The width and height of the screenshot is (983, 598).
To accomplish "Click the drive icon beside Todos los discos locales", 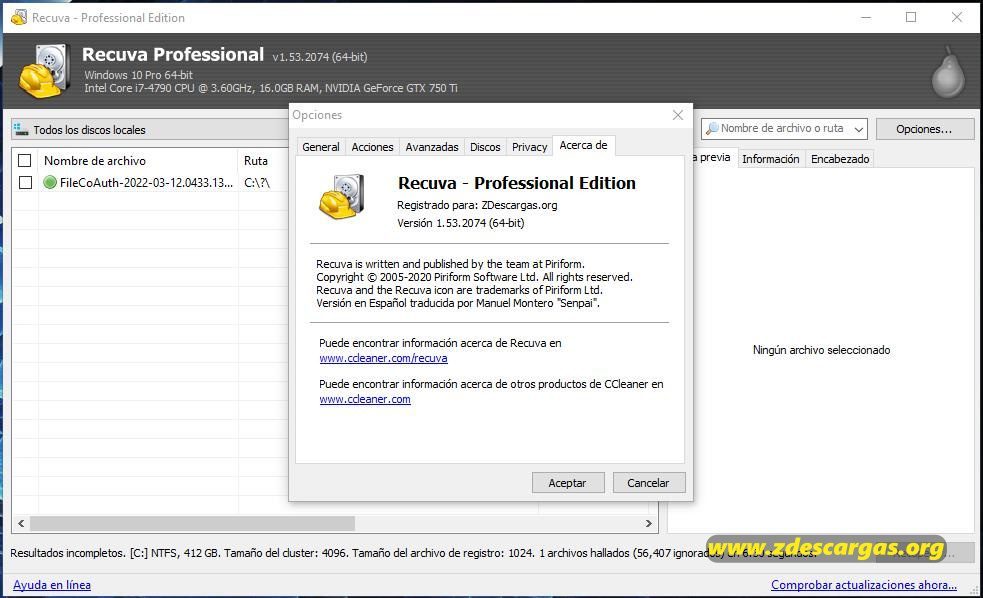I will tap(21, 129).
